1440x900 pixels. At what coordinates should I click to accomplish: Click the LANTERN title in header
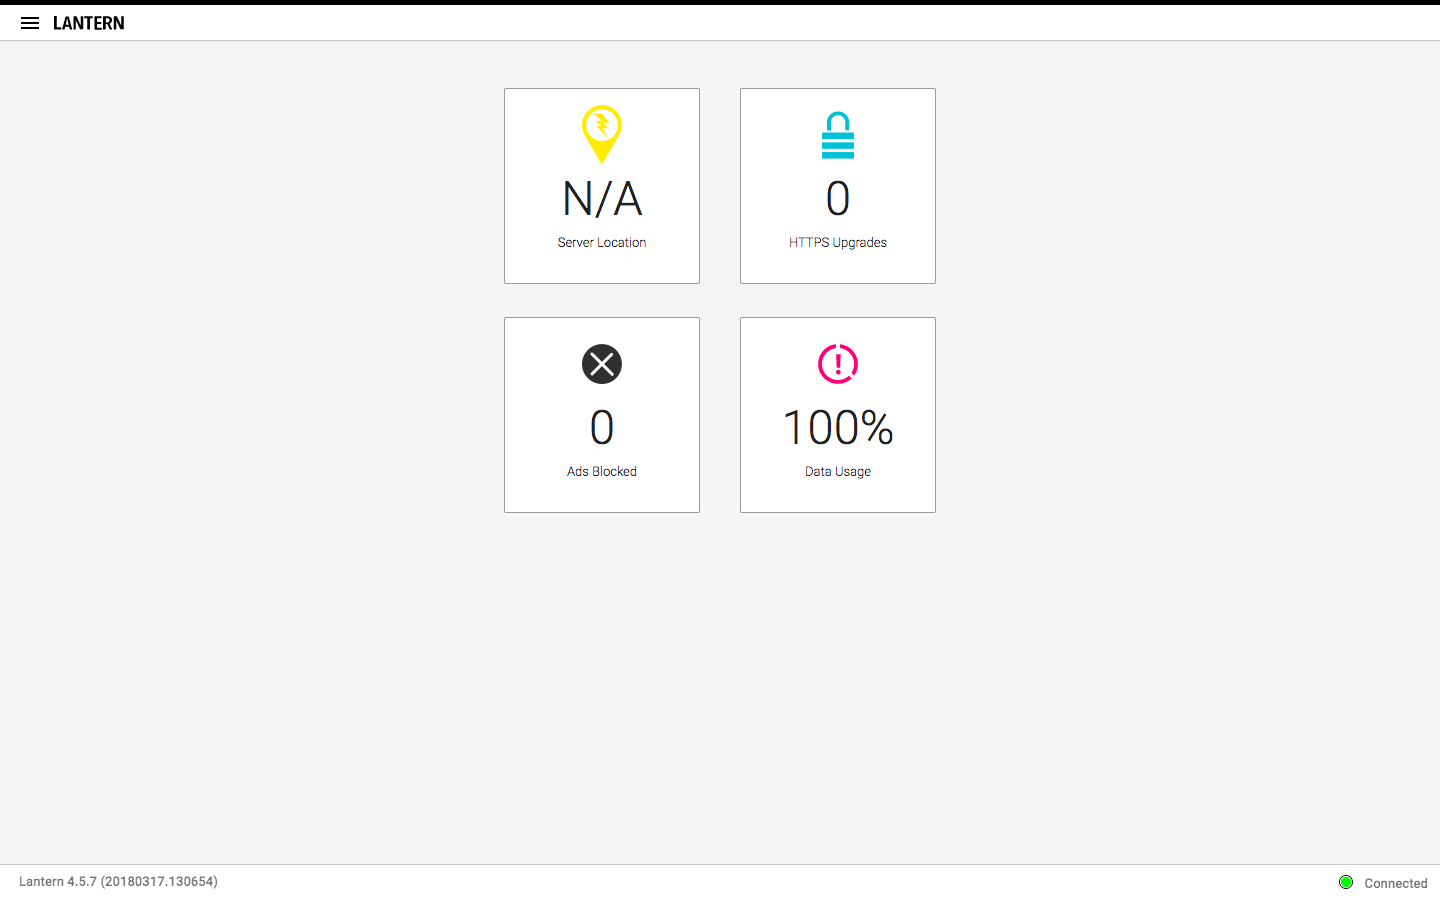89,23
